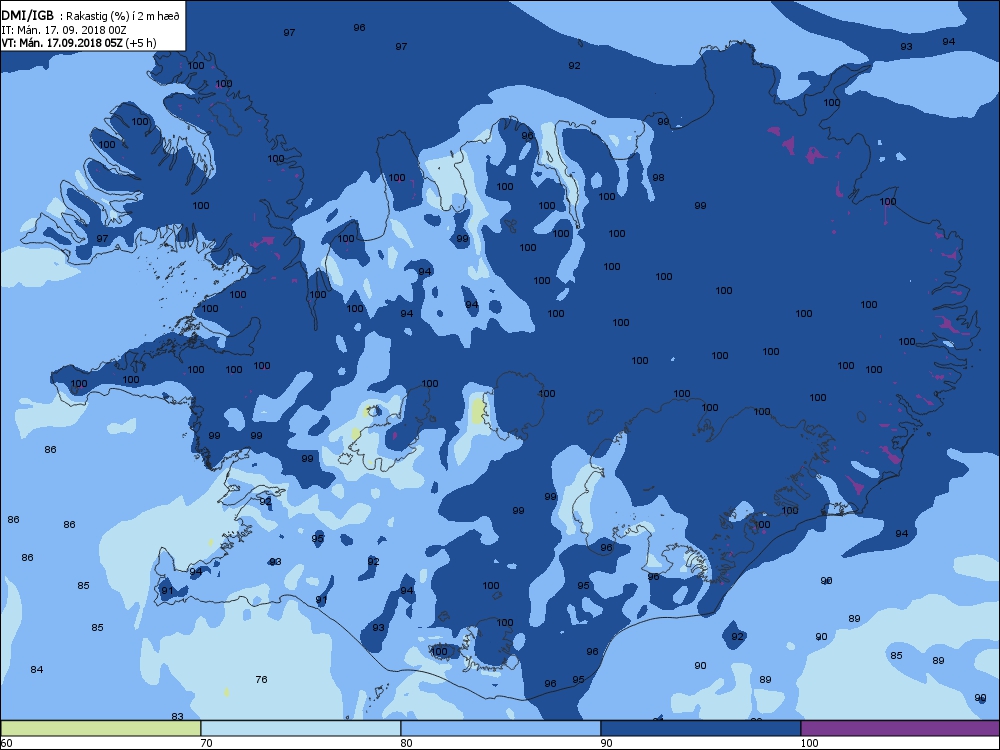
Task: Click the "VT: Mán. 17.09.2018 05Z (+5 h)" line
Action: (79, 43)
